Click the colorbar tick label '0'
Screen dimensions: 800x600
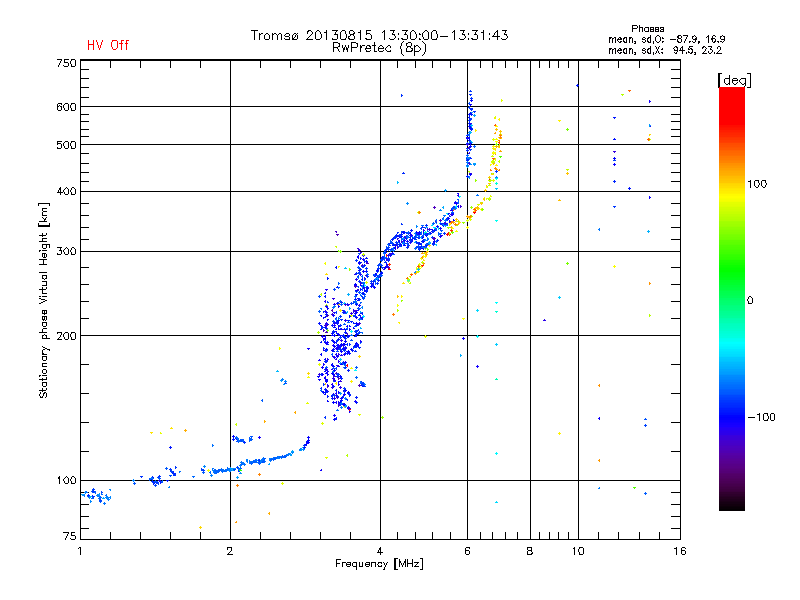click(750, 300)
